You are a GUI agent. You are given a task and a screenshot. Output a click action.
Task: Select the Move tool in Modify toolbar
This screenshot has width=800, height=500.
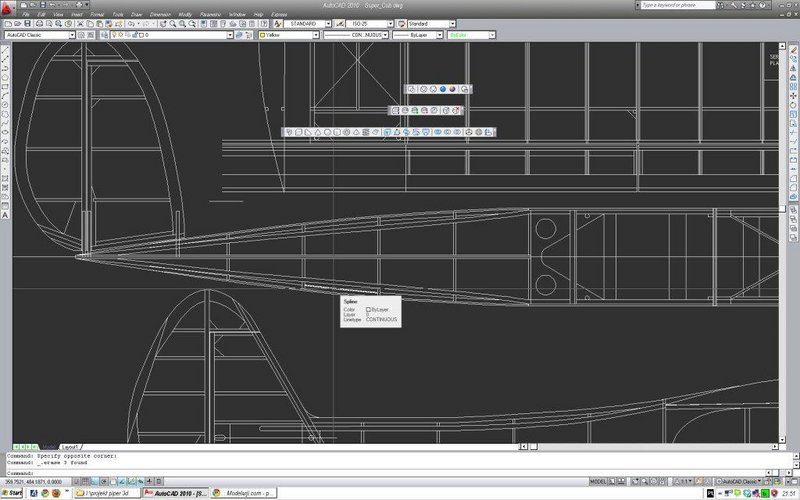pos(793,95)
